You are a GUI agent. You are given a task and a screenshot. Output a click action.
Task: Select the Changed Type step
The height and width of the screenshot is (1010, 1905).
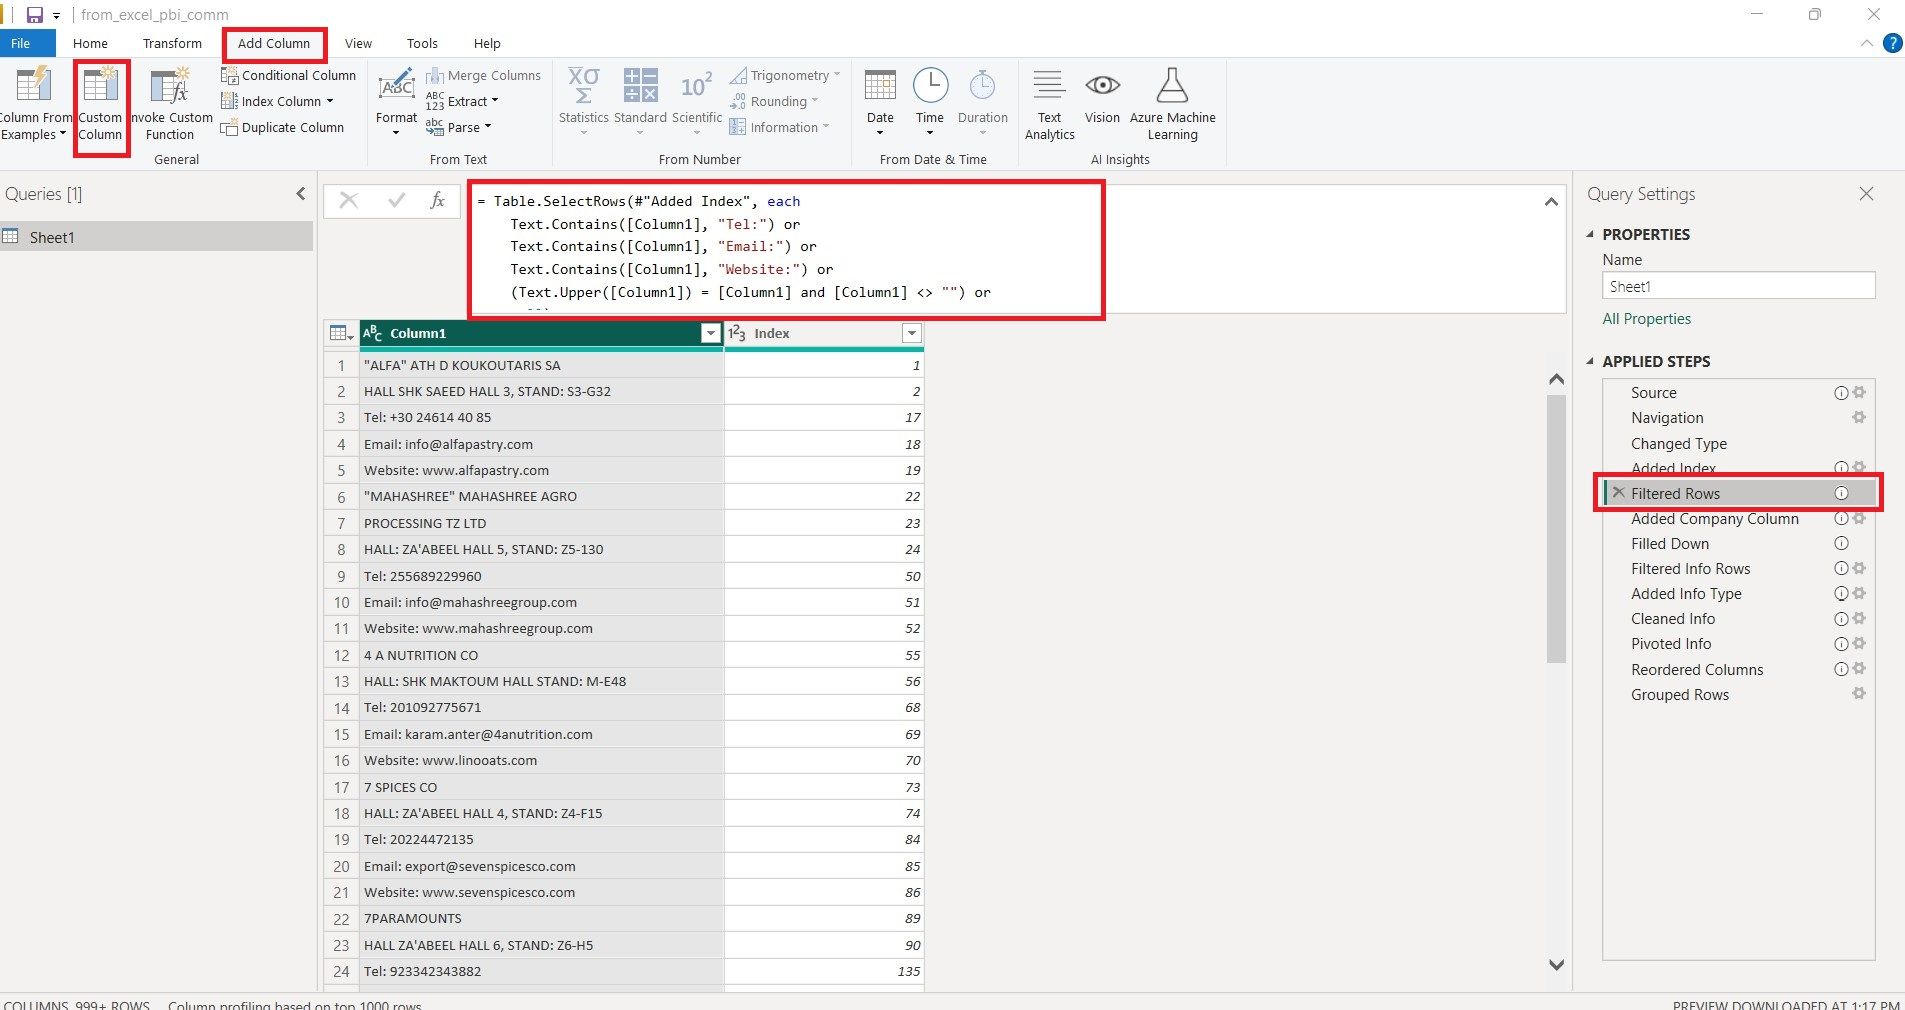[1679, 443]
